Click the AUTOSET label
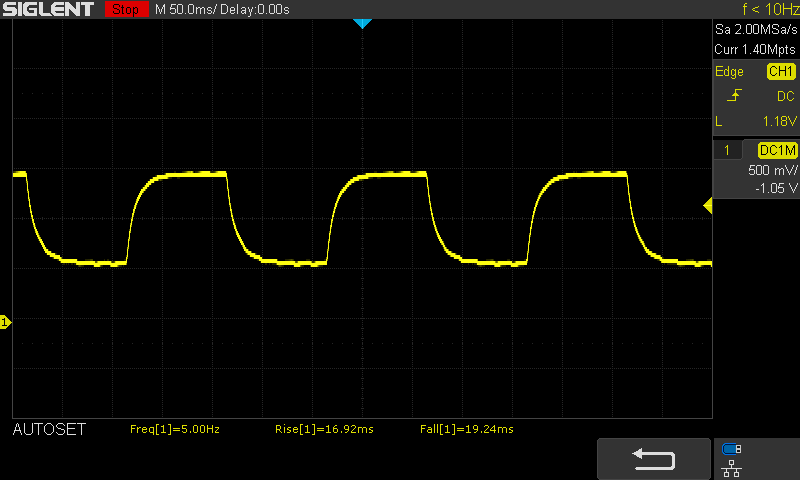The height and width of the screenshot is (480, 800). (49, 430)
